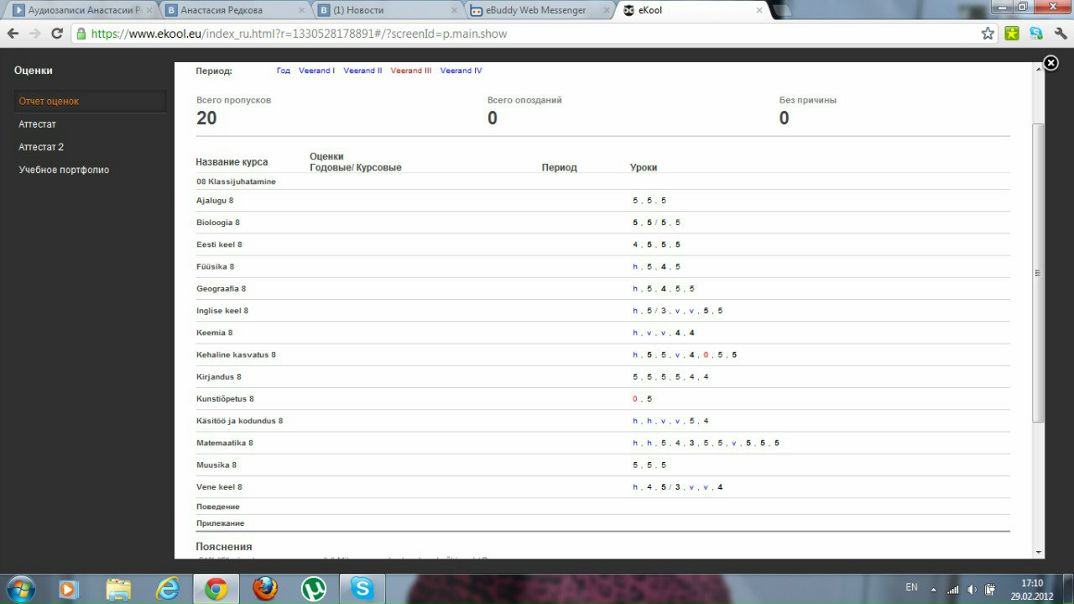Launch Firefox from the taskbar
This screenshot has width=1074, height=604.
pos(265,588)
